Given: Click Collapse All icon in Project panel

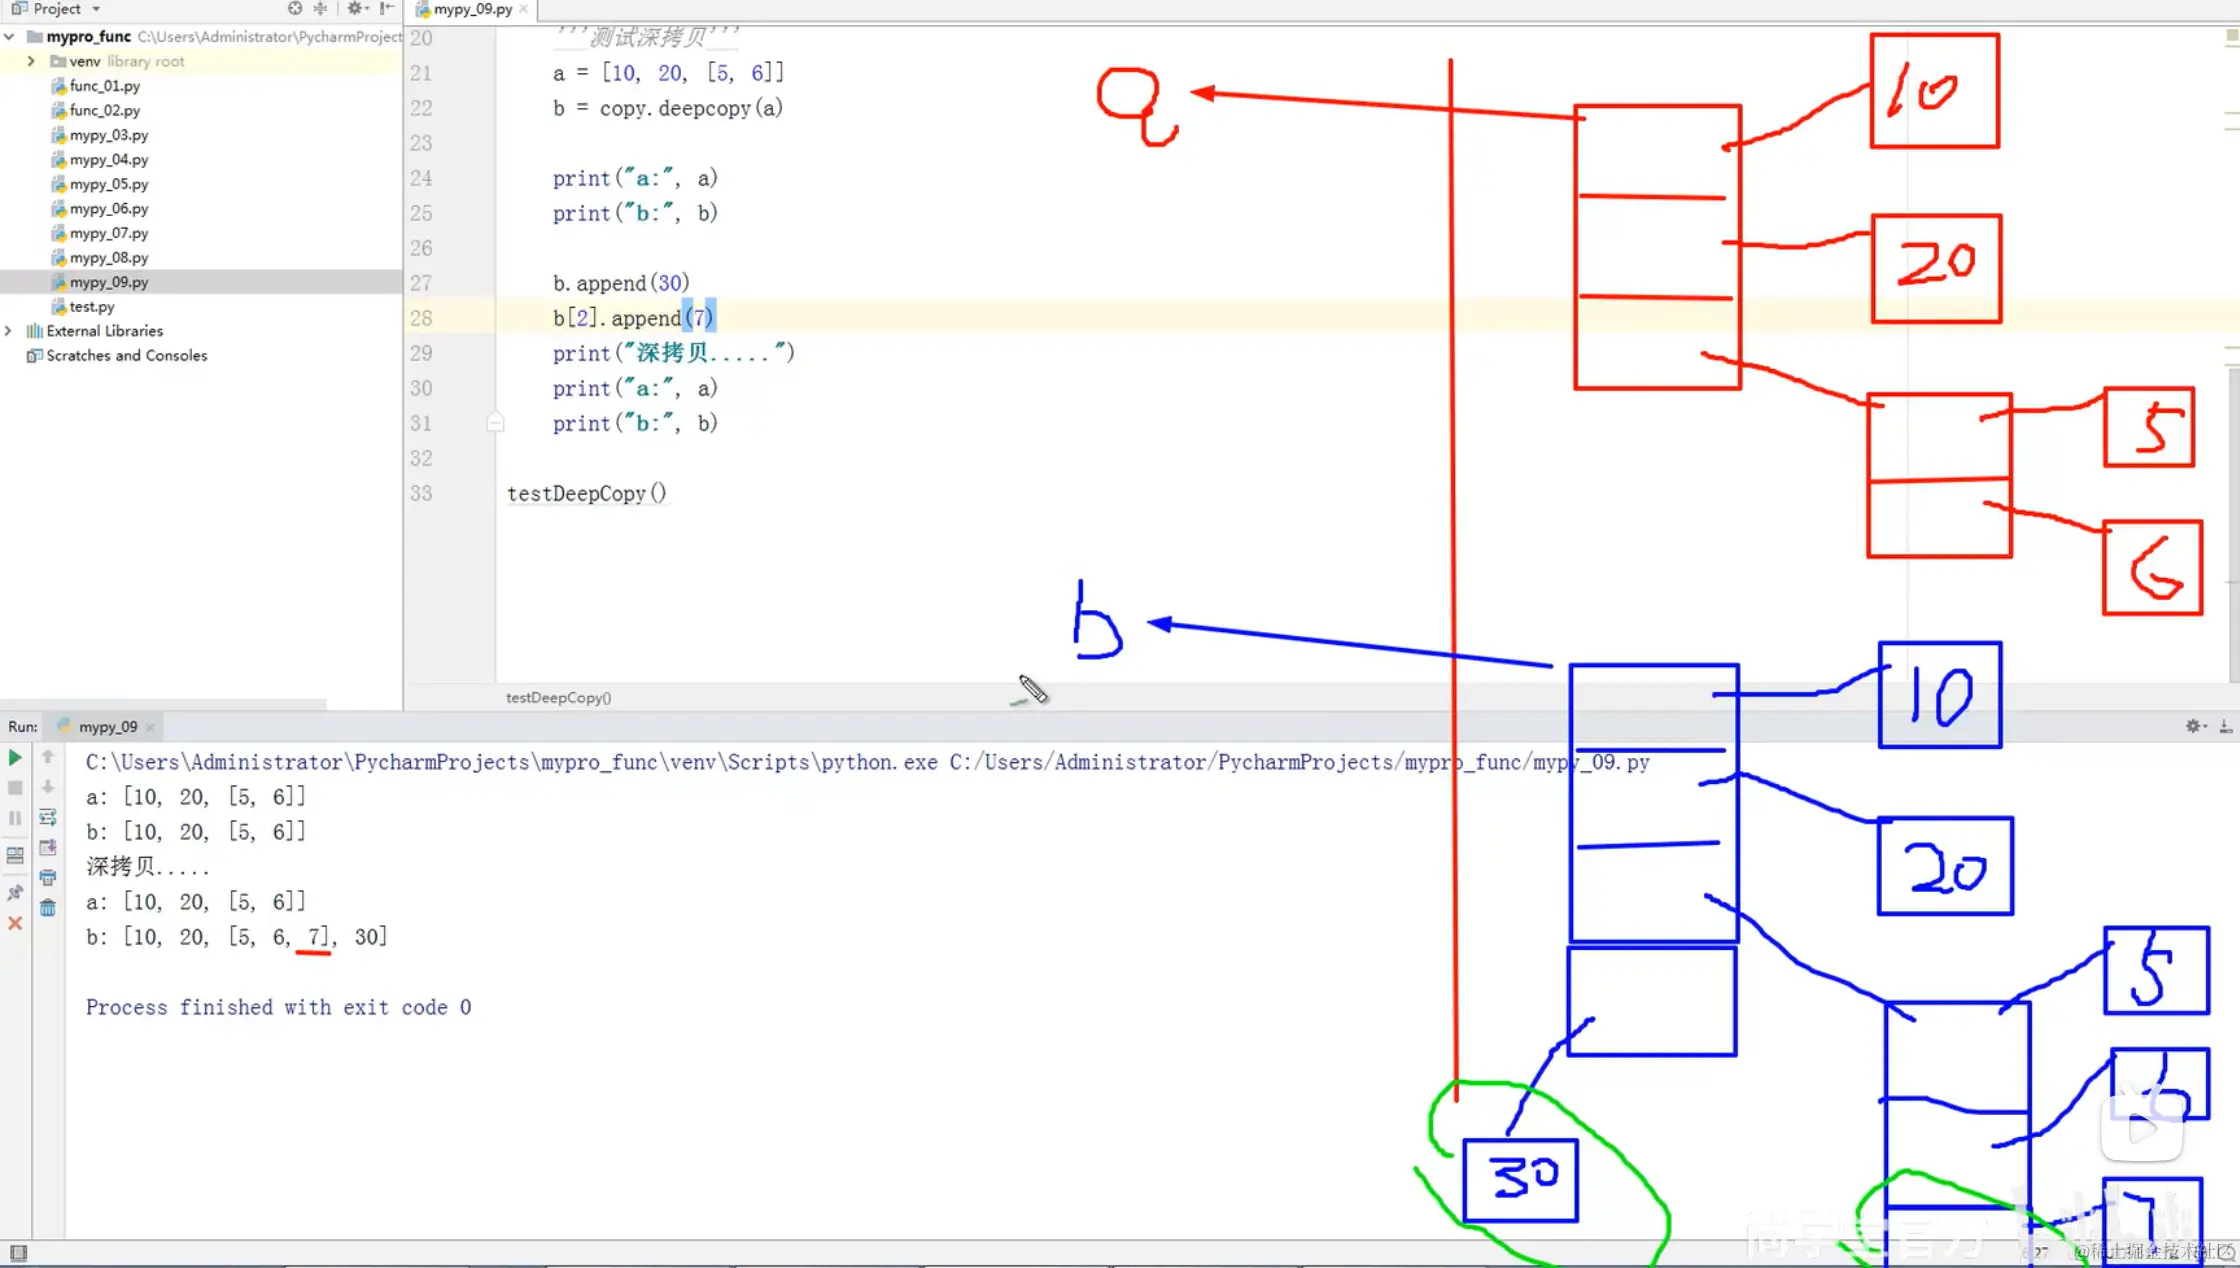Looking at the screenshot, I should click(x=320, y=9).
